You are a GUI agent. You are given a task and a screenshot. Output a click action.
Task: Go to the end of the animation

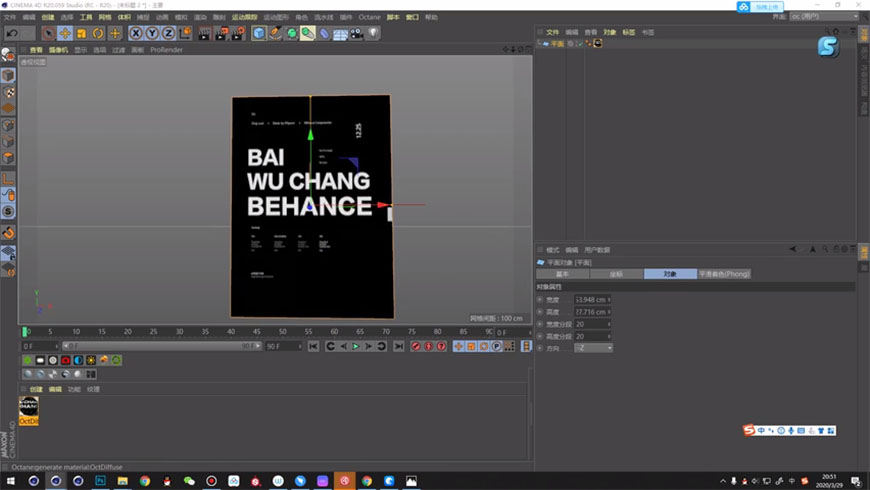pyautogui.click(x=398, y=346)
